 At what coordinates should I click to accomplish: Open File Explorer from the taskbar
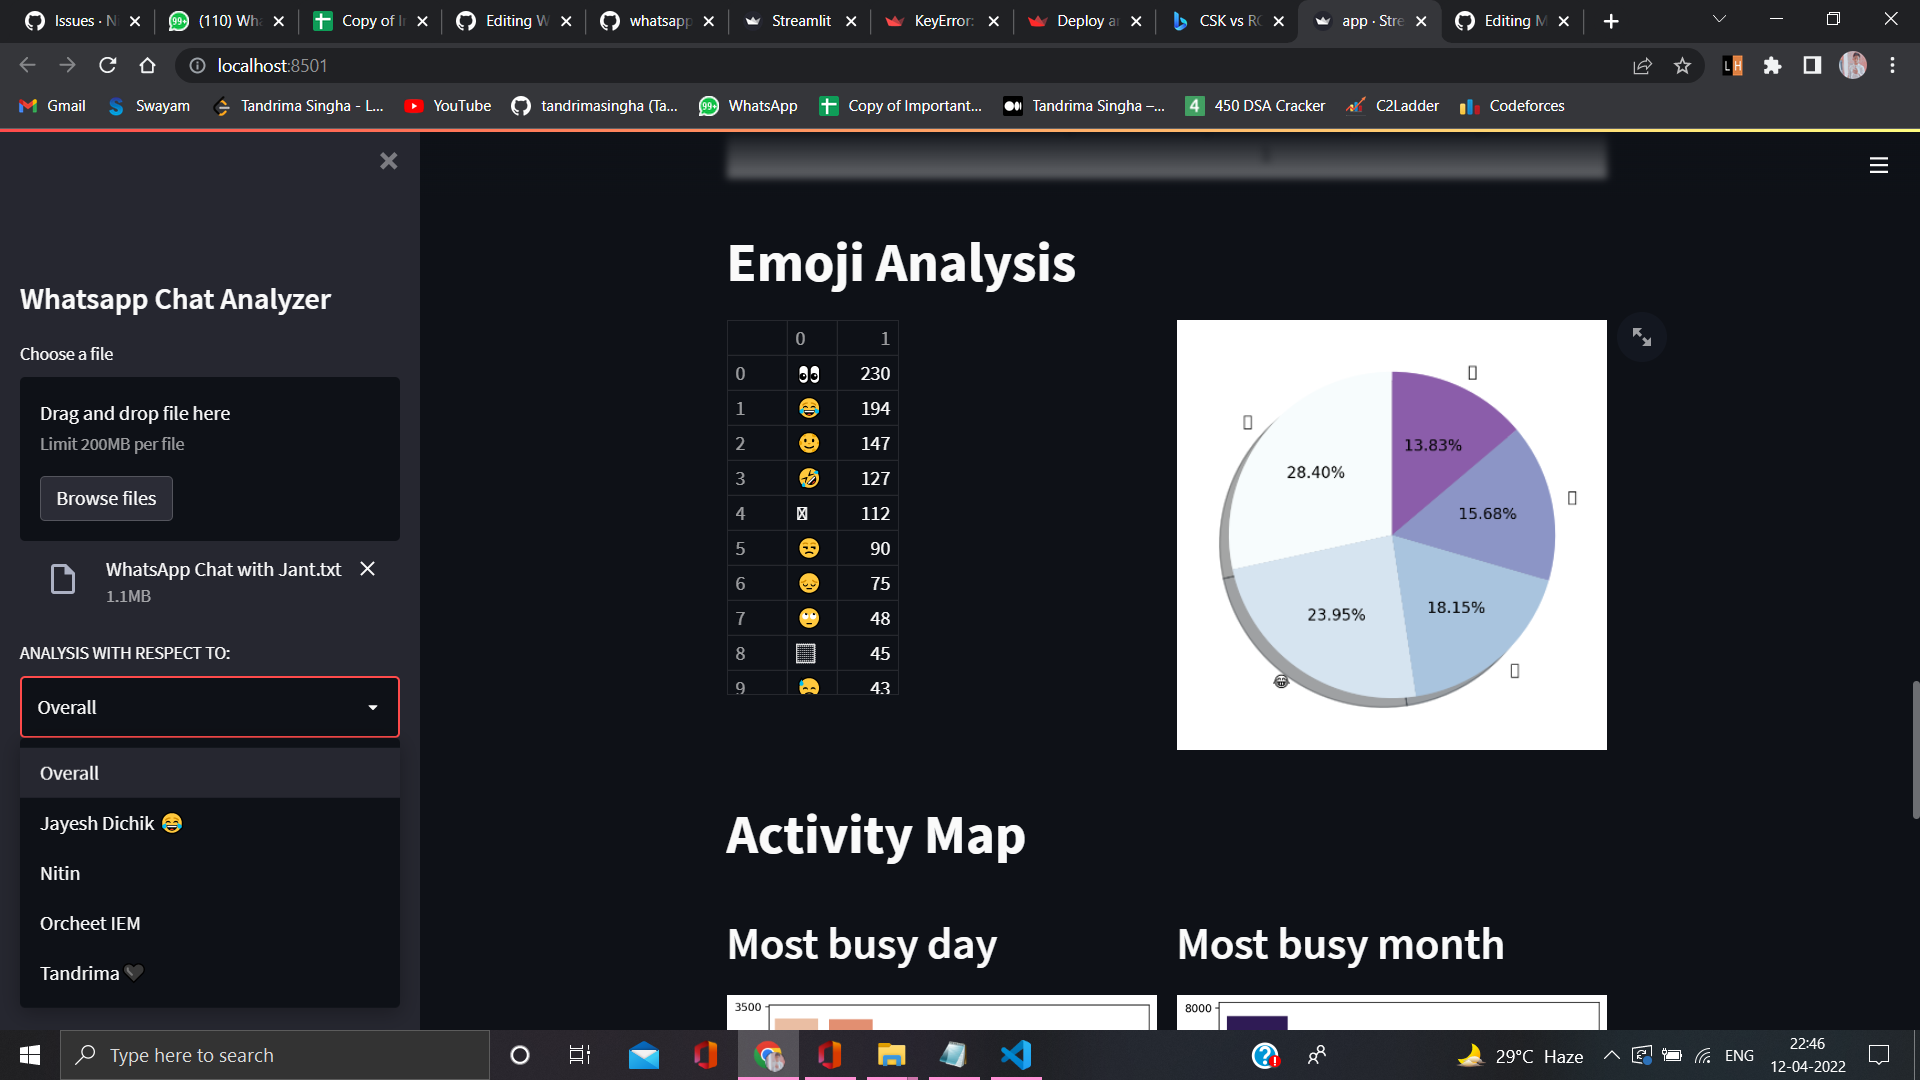pos(891,1054)
